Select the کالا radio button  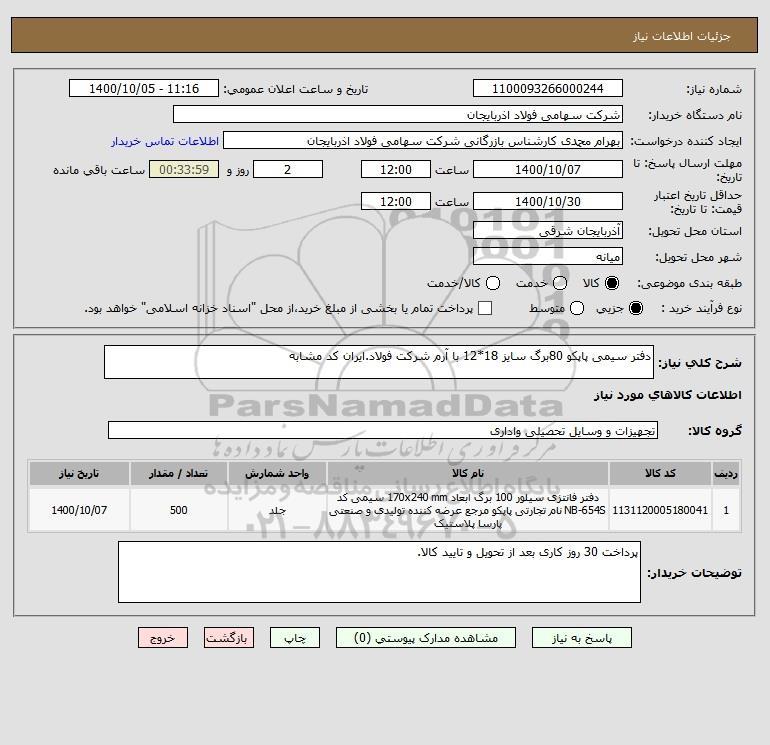(612, 283)
